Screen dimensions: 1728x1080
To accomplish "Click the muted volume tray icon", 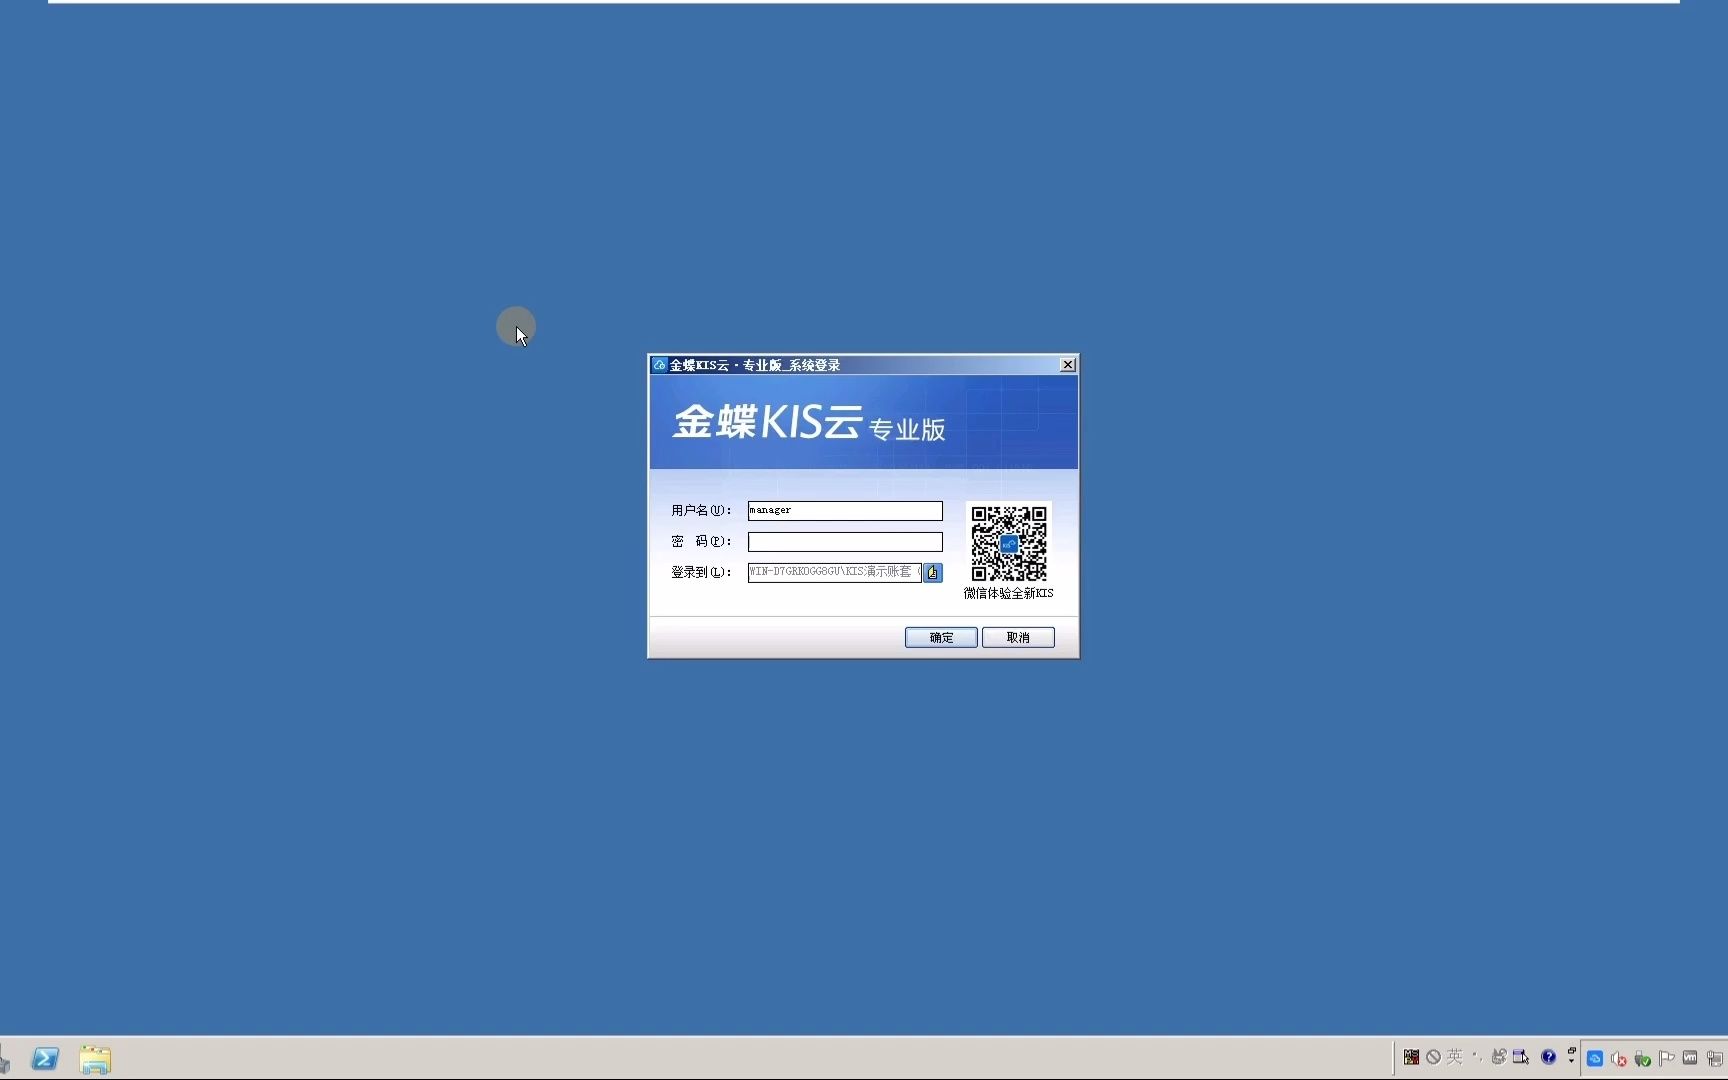I will point(1618,1058).
